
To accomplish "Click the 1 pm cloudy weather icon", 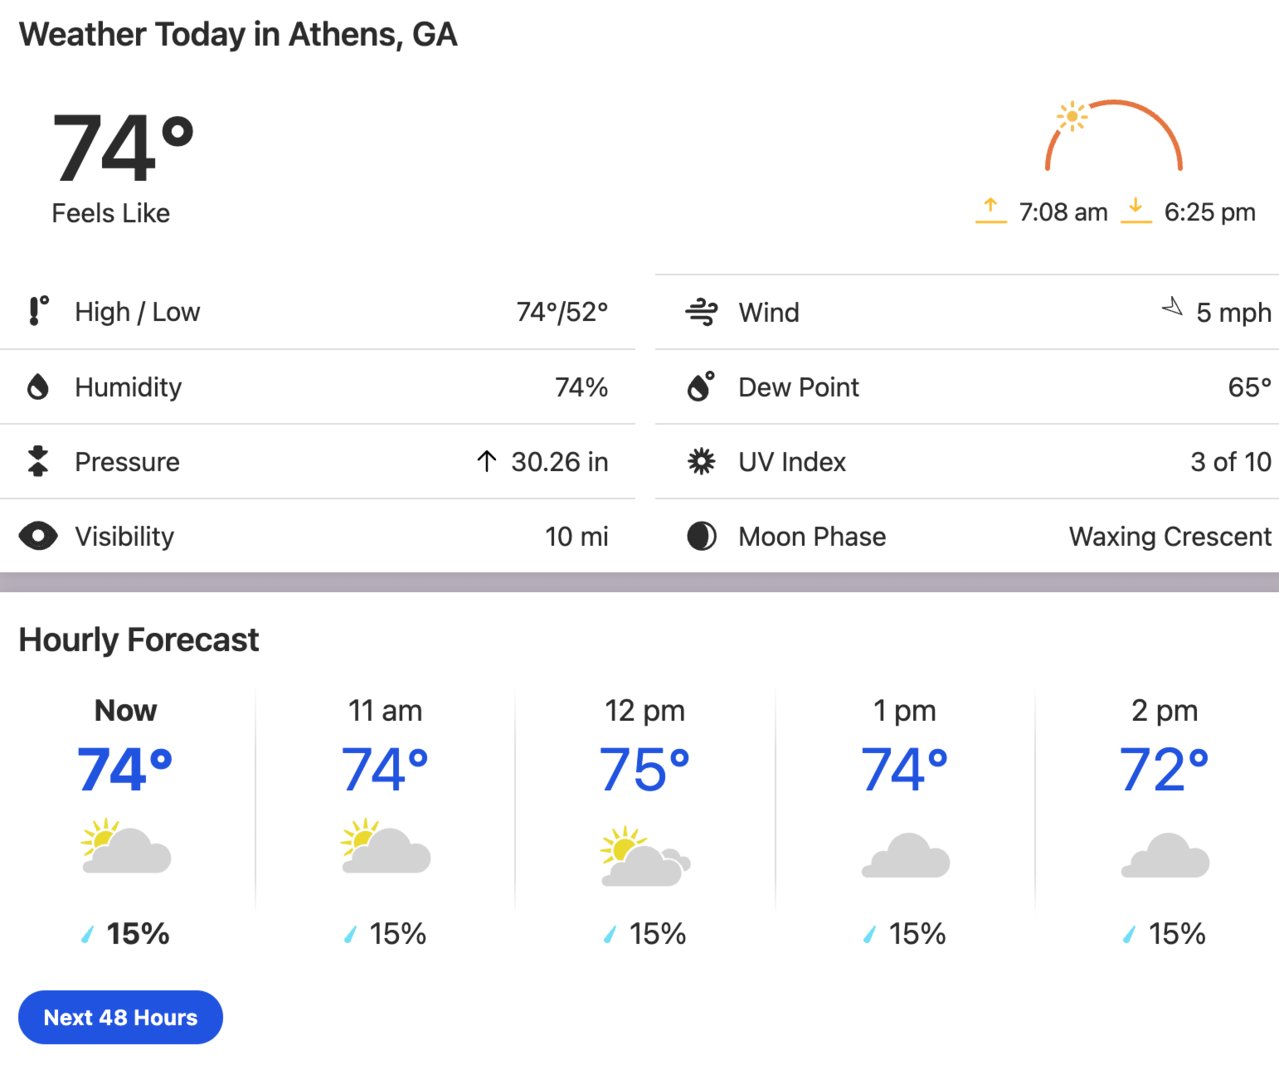I will pos(905,855).
